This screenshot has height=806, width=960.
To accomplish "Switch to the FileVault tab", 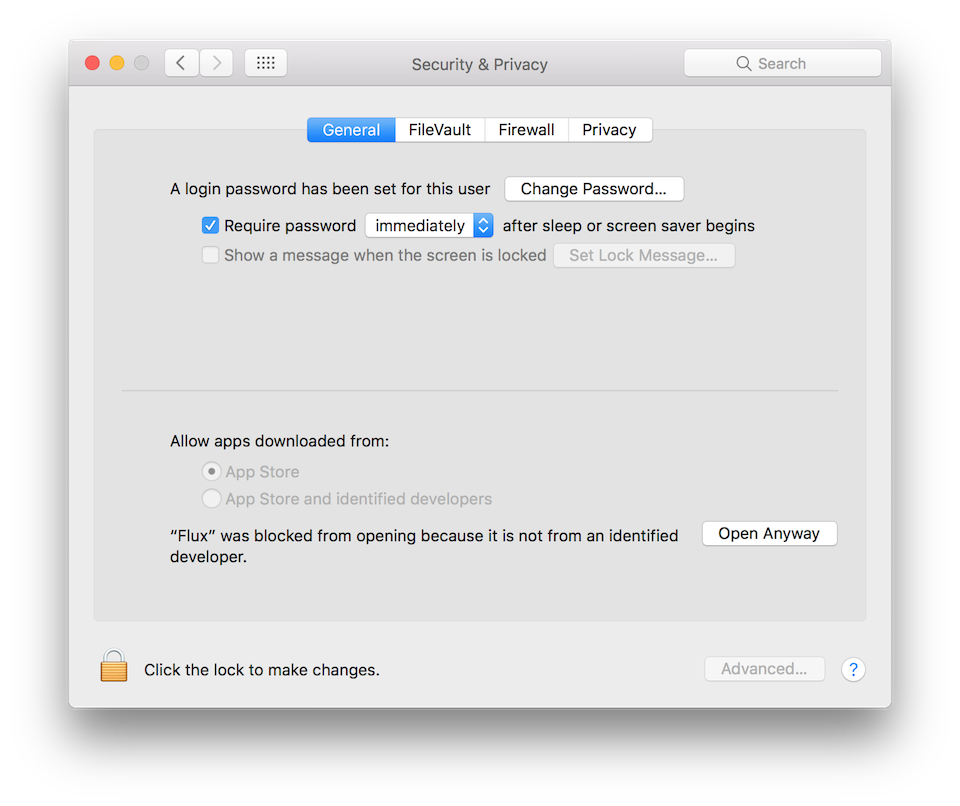I will click(440, 130).
